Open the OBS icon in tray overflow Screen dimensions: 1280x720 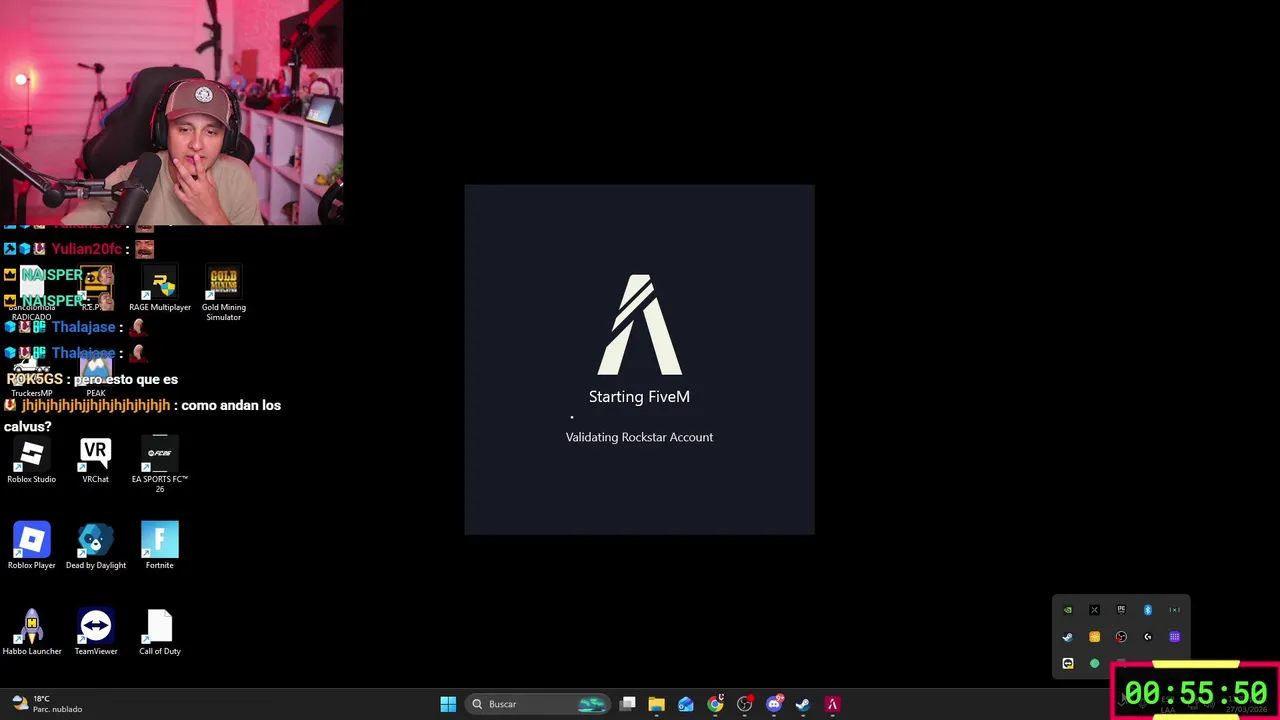click(1121, 637)
